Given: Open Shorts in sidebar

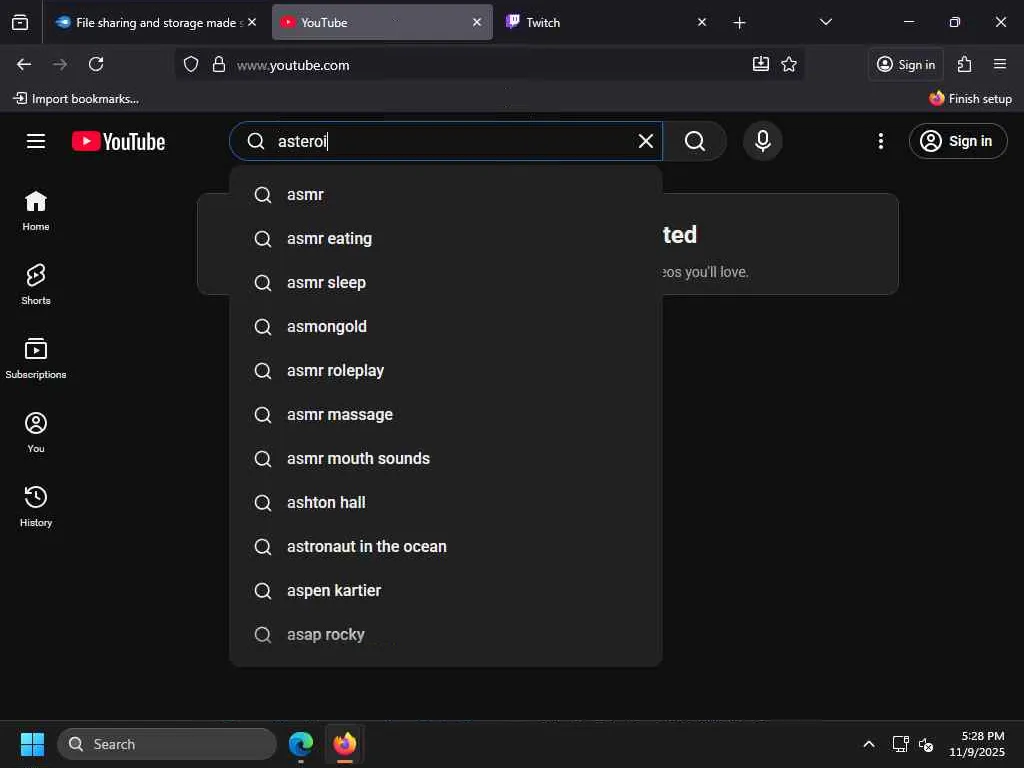Looking at the screenshot, I should (x=36, y=284).
